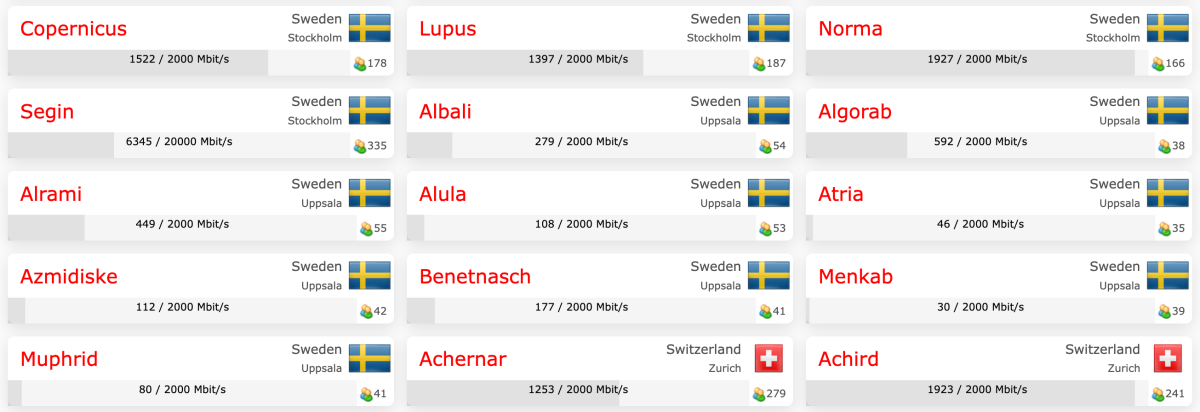Select the Achernar server name
The image size is (1200, 412).
(x=463, y=359)
